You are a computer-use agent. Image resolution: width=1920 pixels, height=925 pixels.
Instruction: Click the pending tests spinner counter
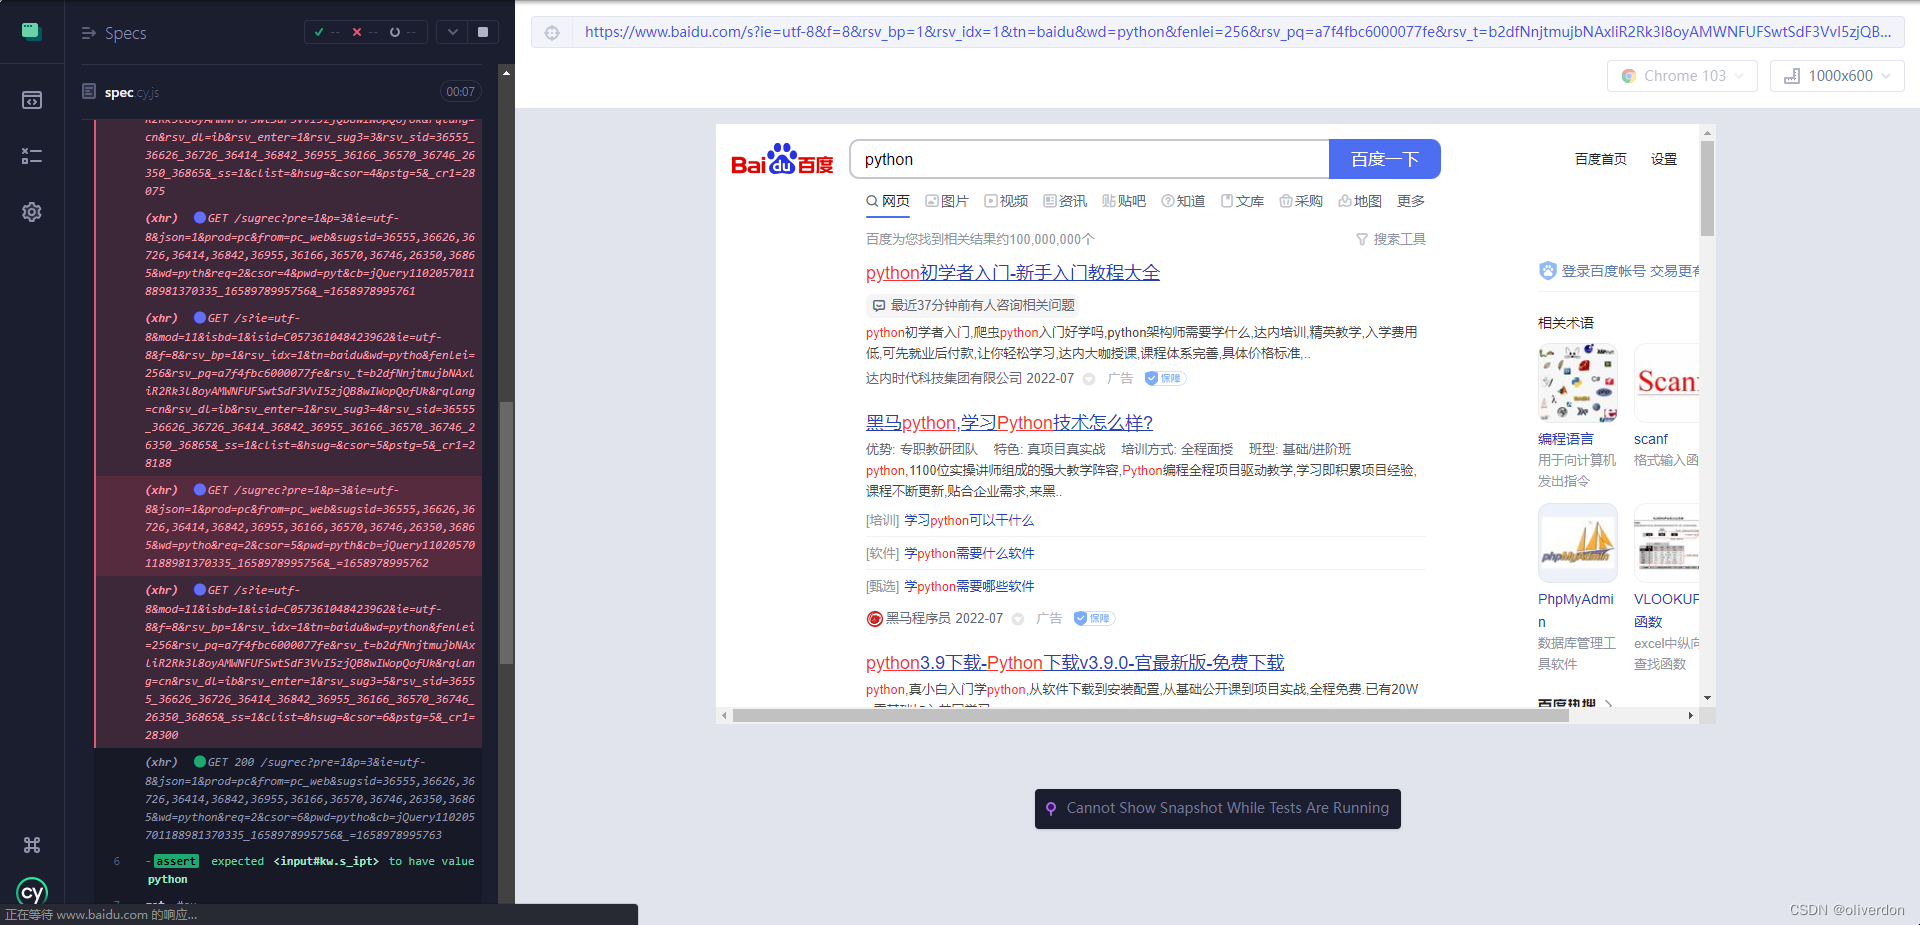[x=403, y=32]
